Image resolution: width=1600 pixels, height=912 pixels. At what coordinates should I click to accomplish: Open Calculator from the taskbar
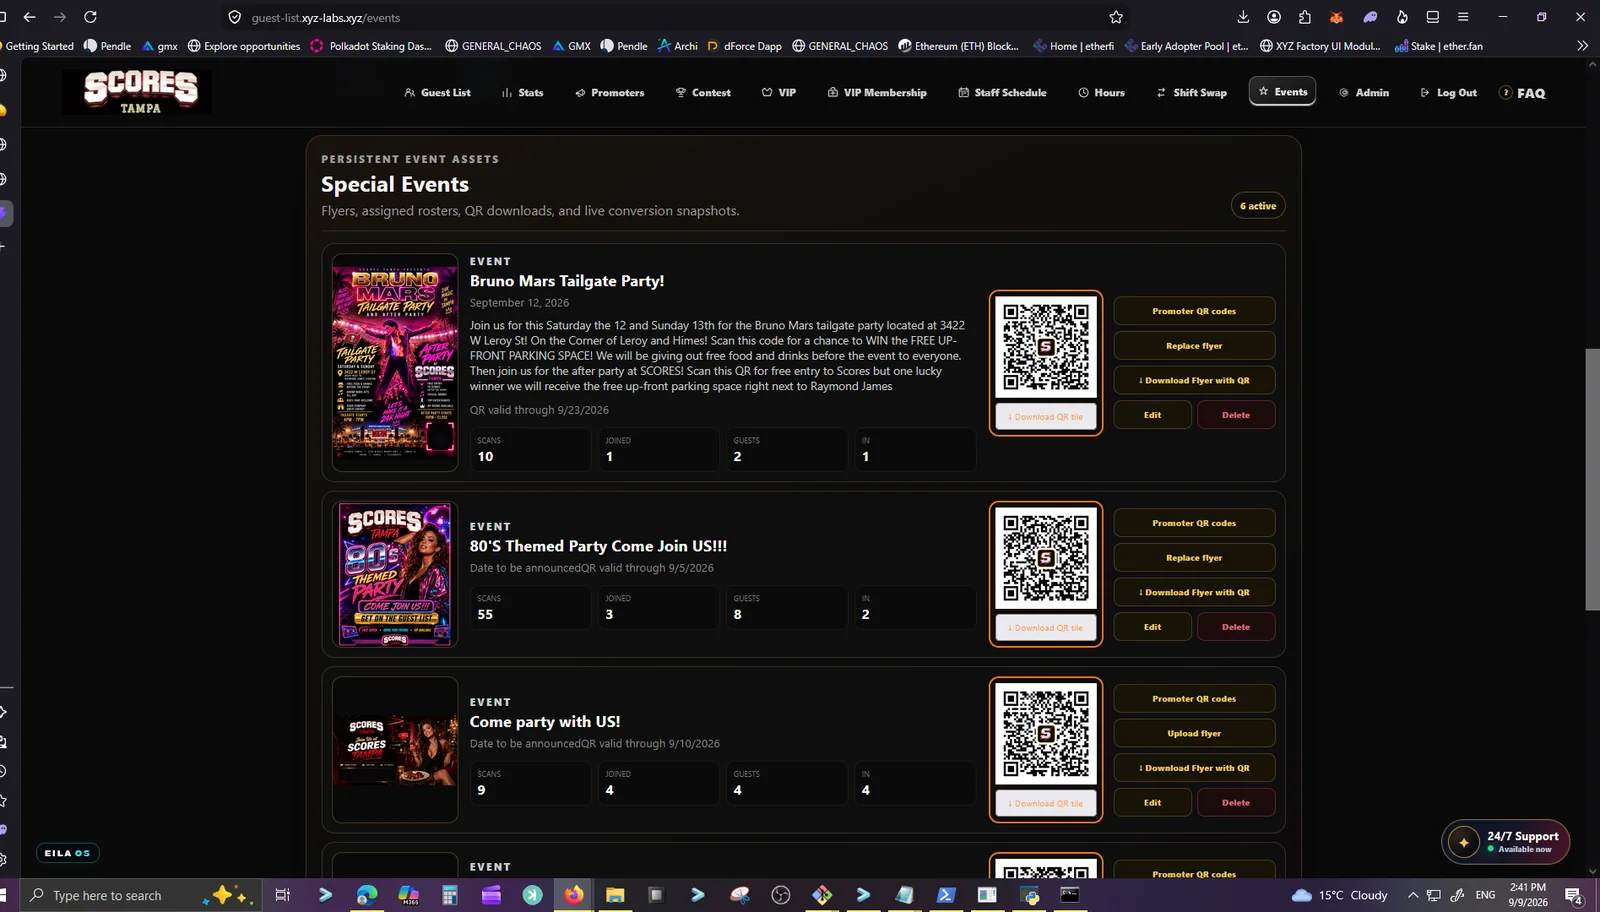point(450,895)
